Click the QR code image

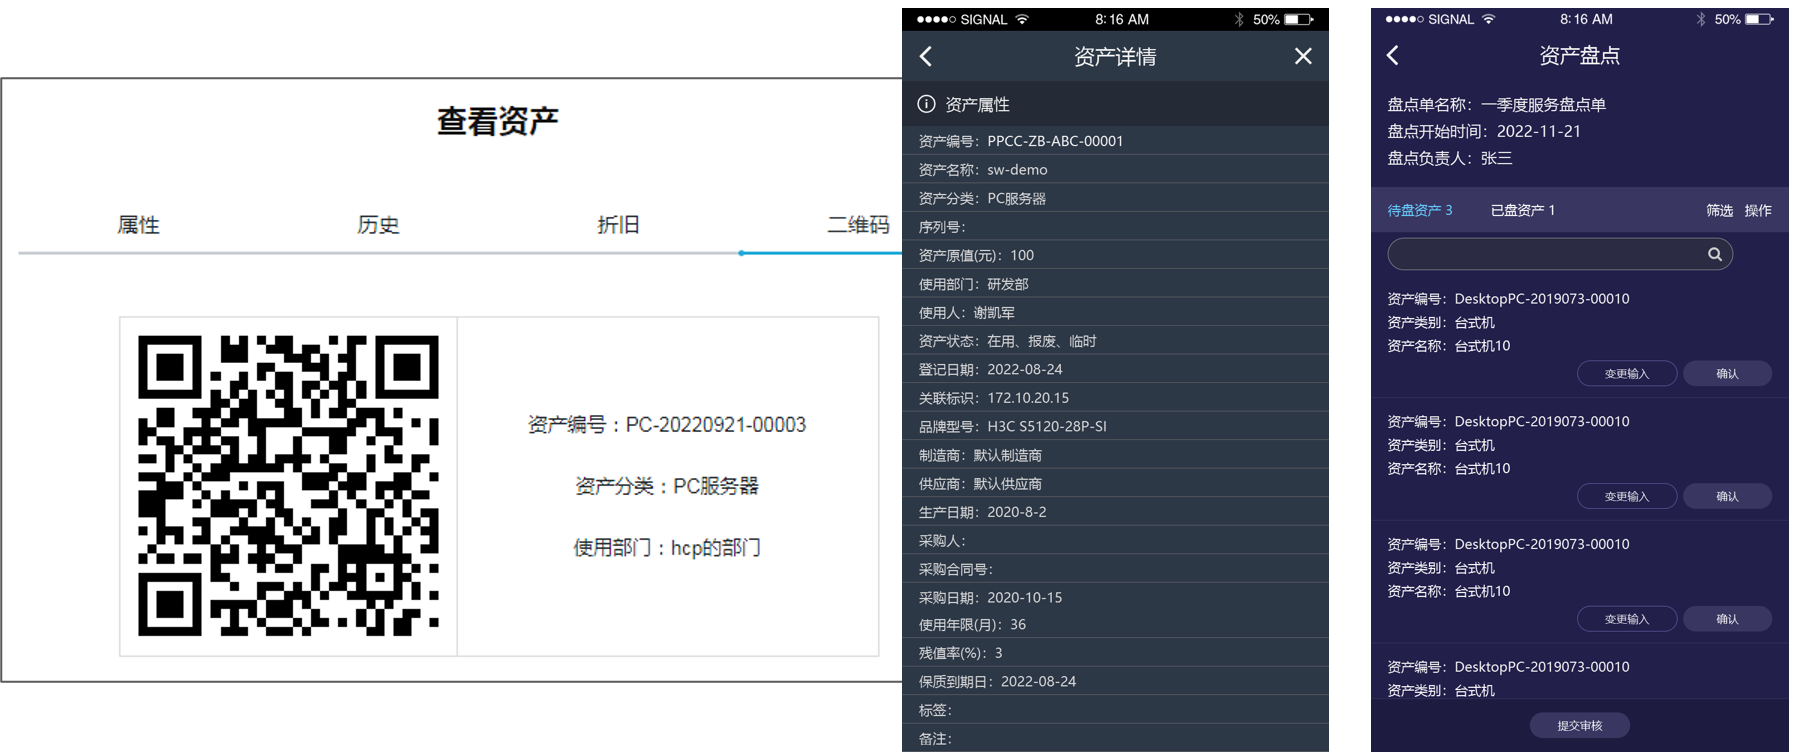pos(288,486)
